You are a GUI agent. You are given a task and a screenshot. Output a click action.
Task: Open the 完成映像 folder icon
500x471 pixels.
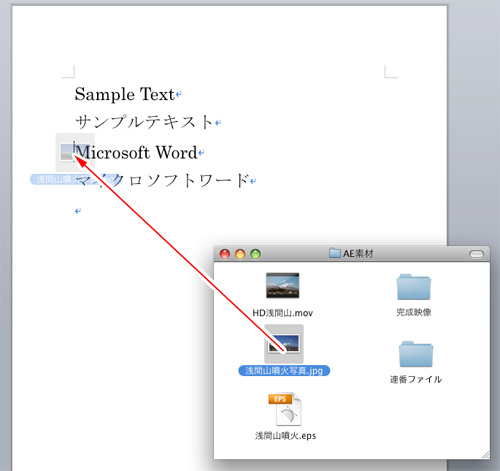point(414,287)
